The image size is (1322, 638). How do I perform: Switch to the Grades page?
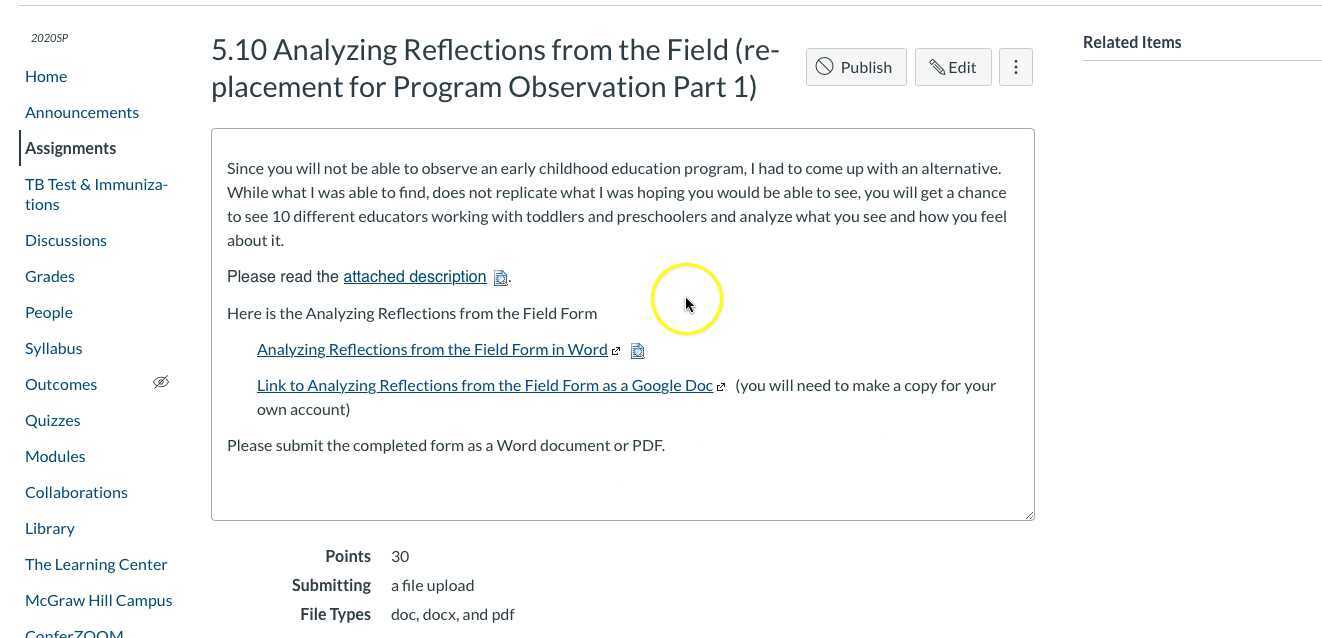coord(50,276)
